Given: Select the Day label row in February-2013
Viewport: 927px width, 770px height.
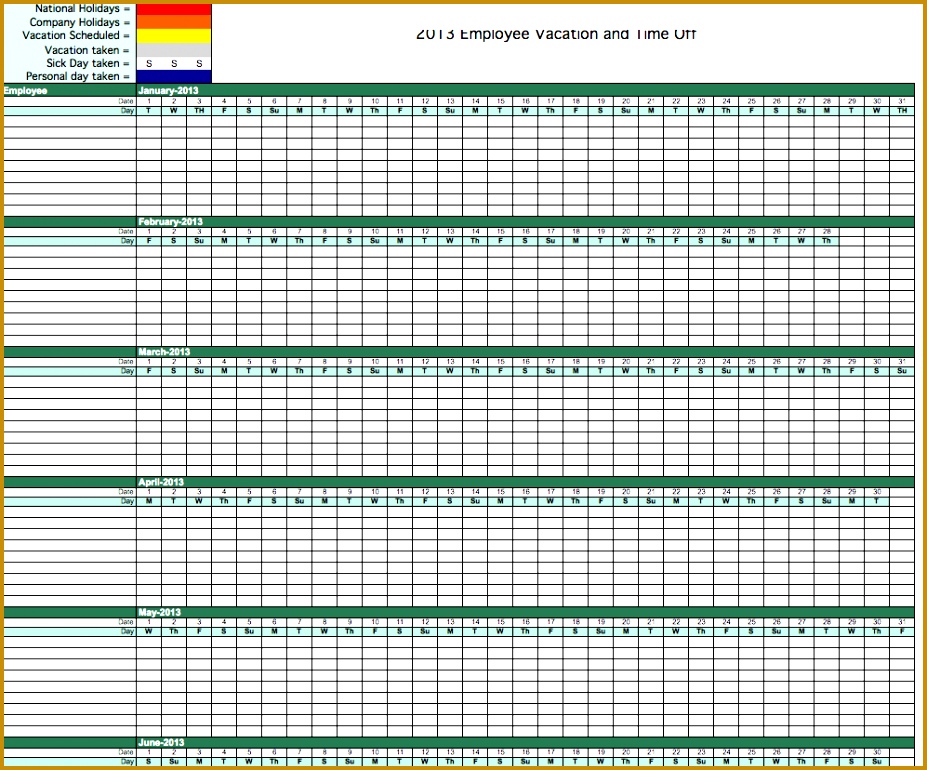Looking at the screenshot, I should (127, 241).
